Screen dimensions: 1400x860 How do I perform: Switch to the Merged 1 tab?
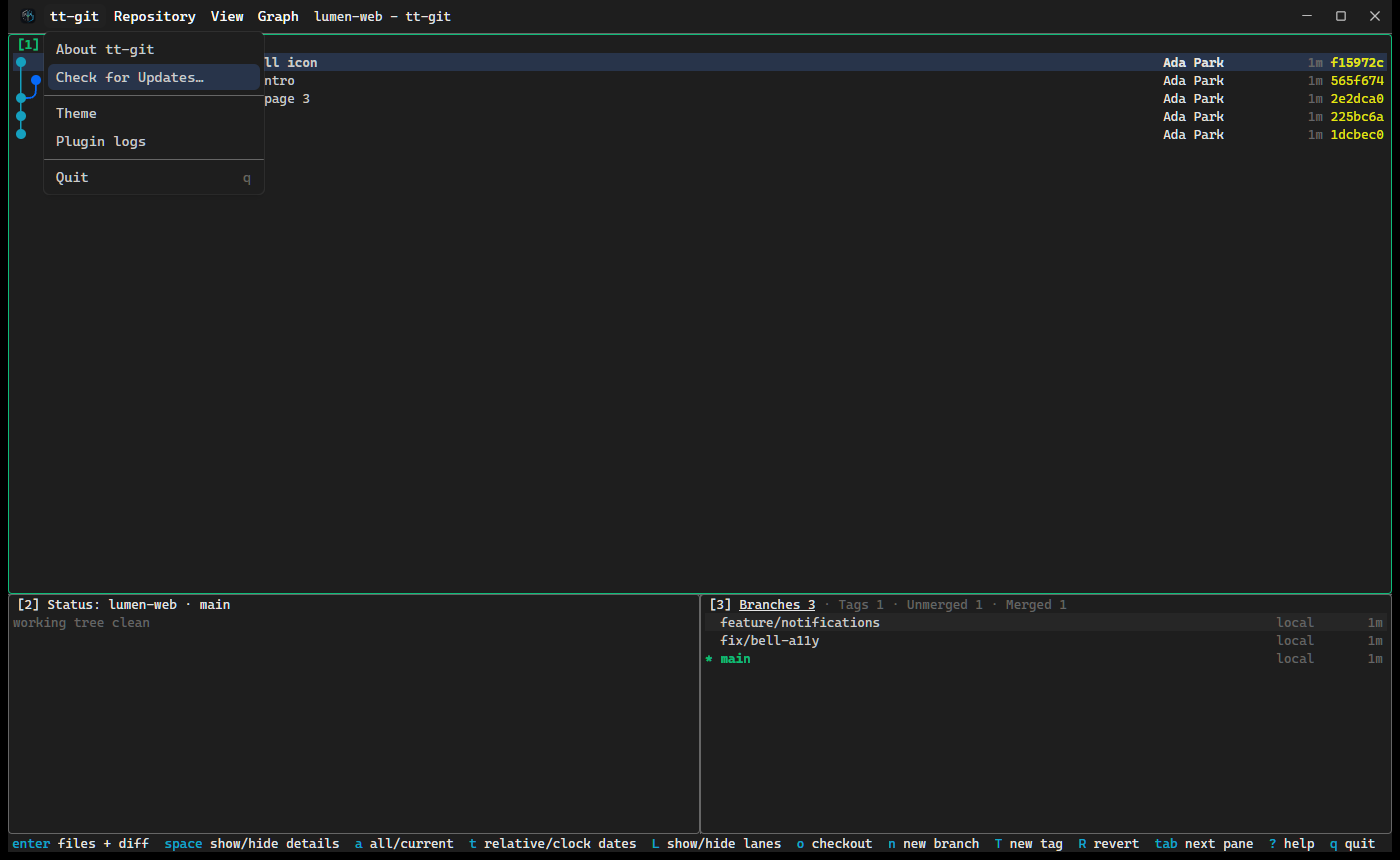[x=1036, y=604]
